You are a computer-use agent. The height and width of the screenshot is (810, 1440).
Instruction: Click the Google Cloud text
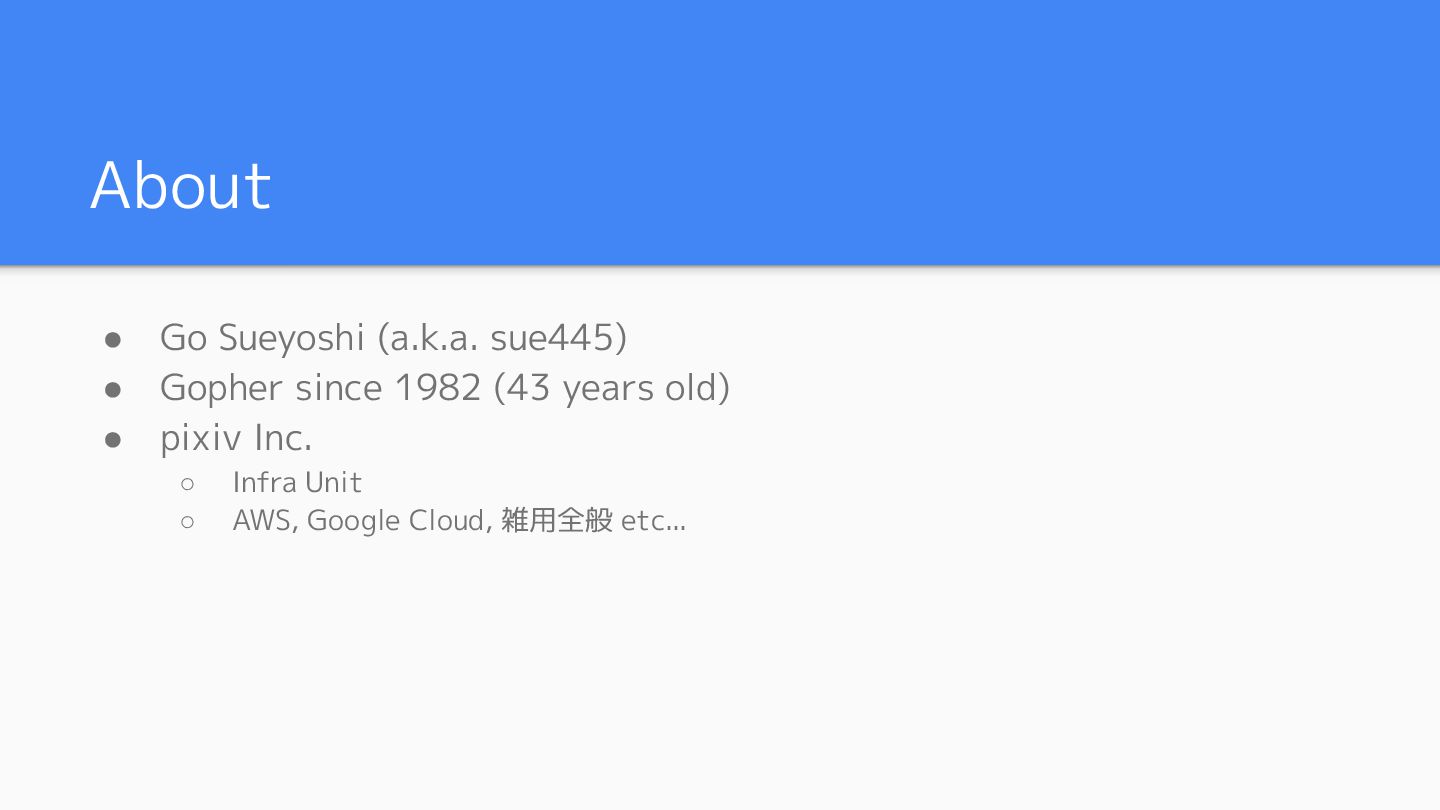tap(396, 521)
